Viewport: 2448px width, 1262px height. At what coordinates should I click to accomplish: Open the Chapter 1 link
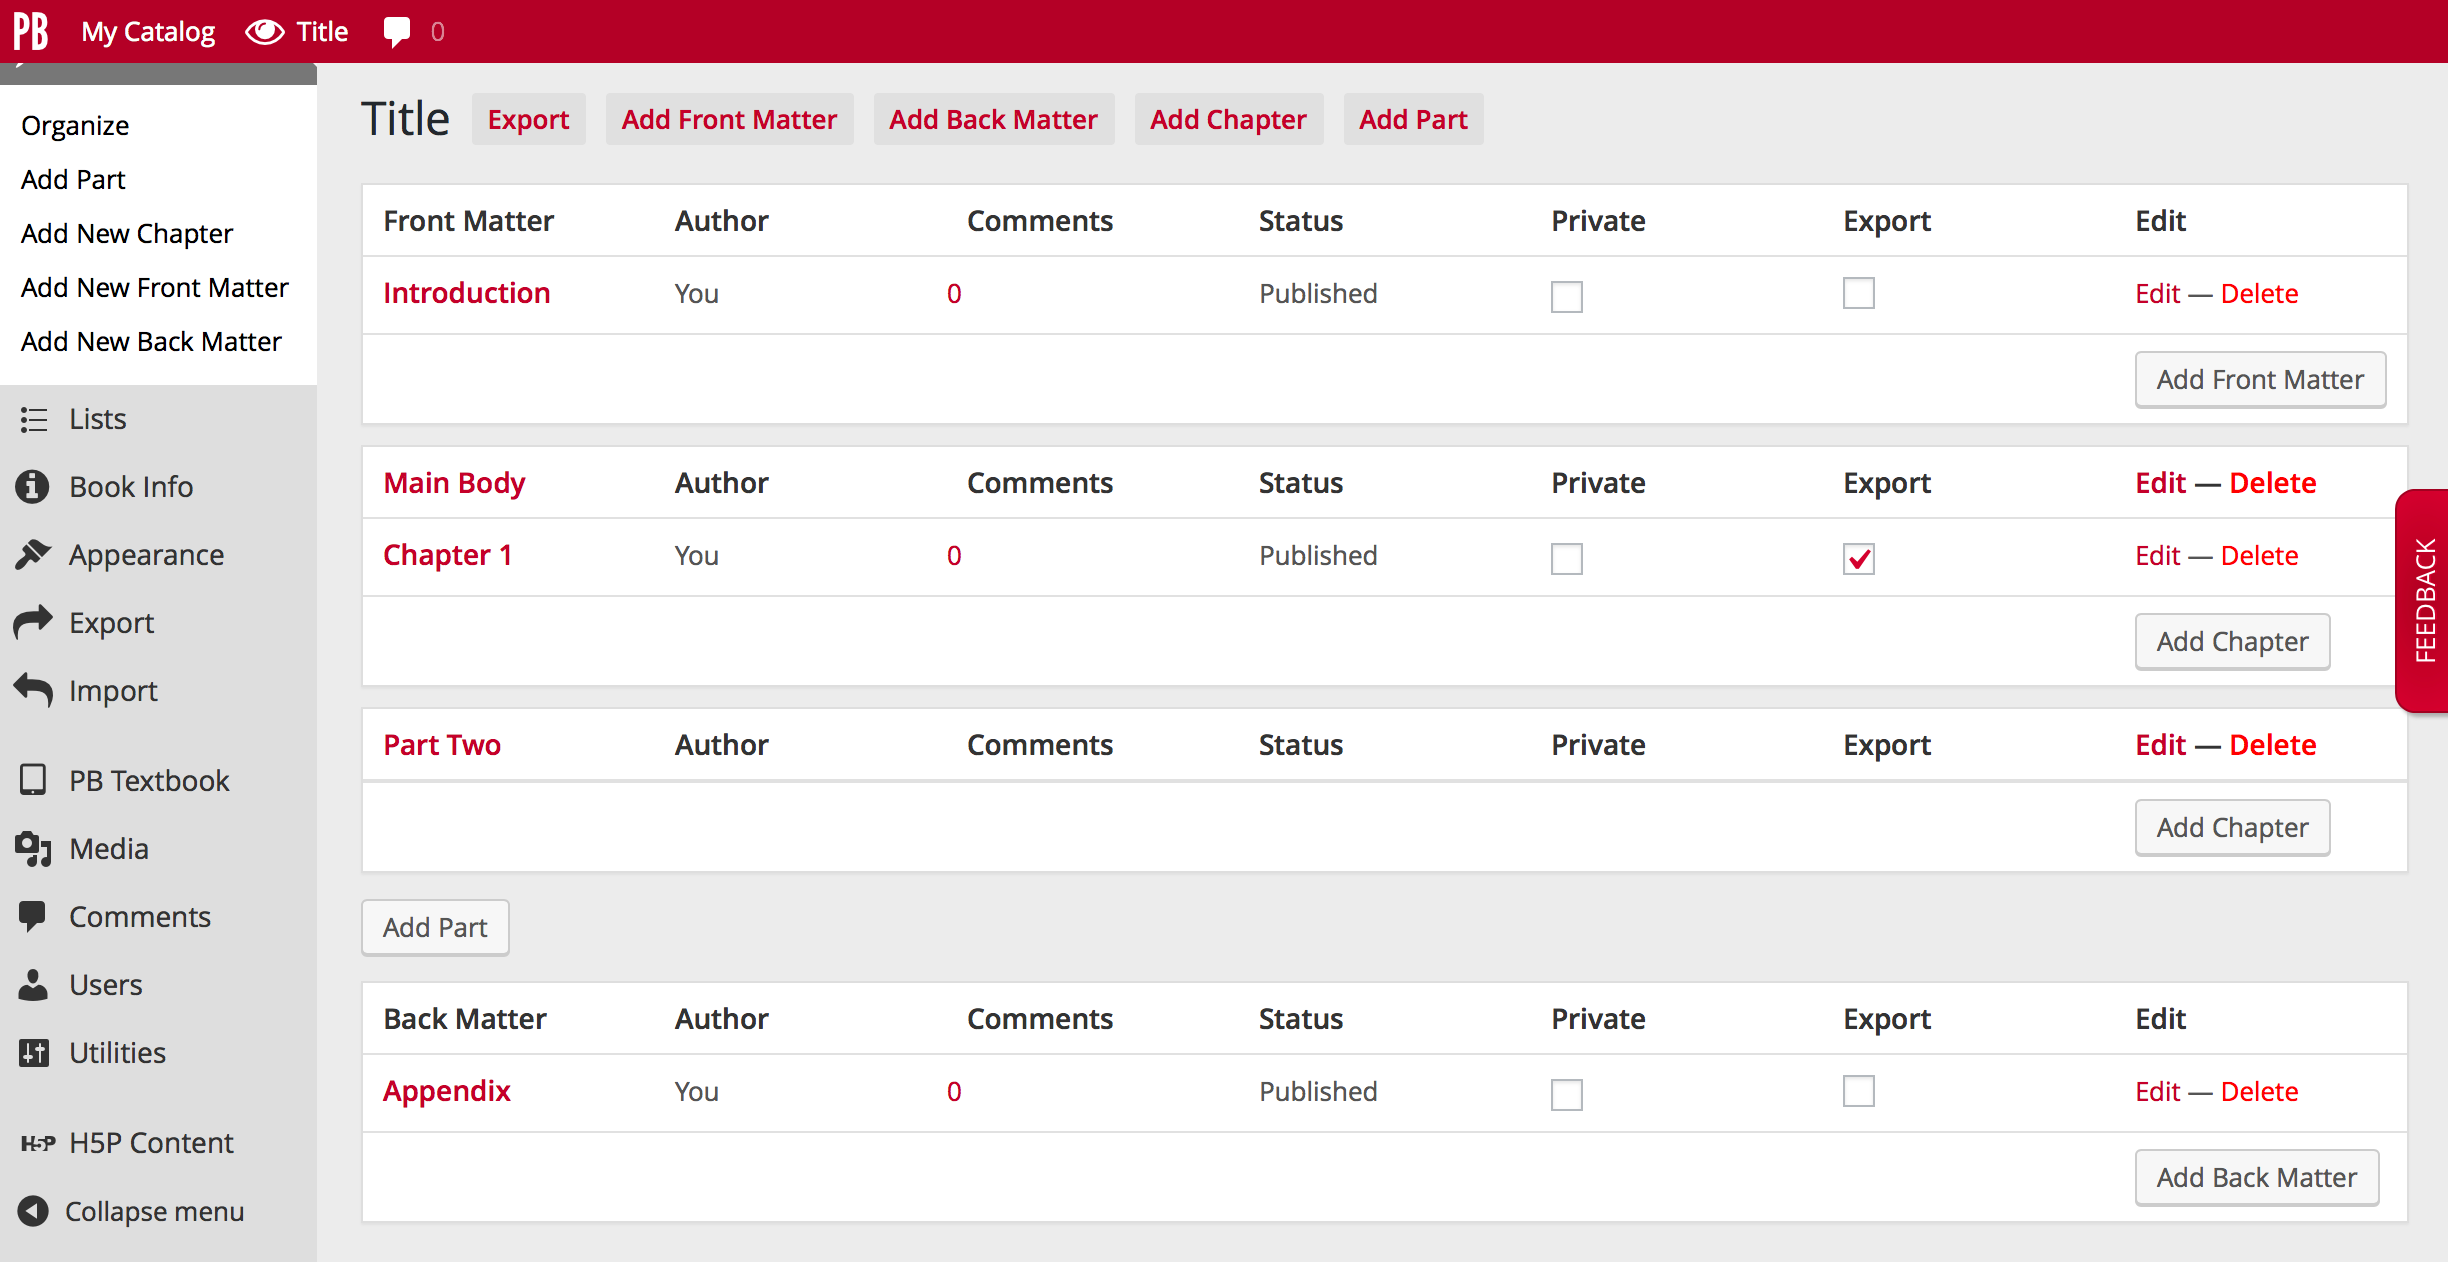click(x=447, y=555)
